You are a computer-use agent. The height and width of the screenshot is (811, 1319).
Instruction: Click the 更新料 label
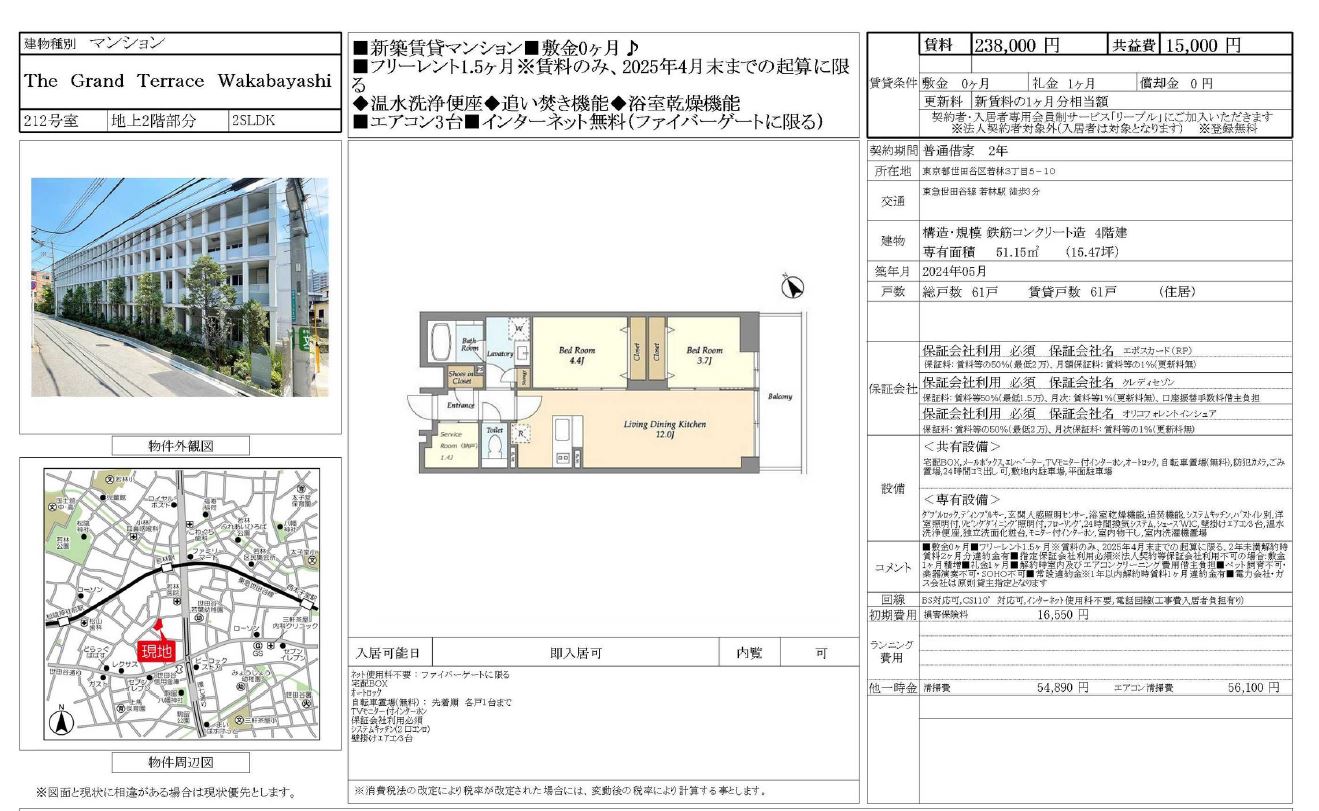[x=943, y=101]
